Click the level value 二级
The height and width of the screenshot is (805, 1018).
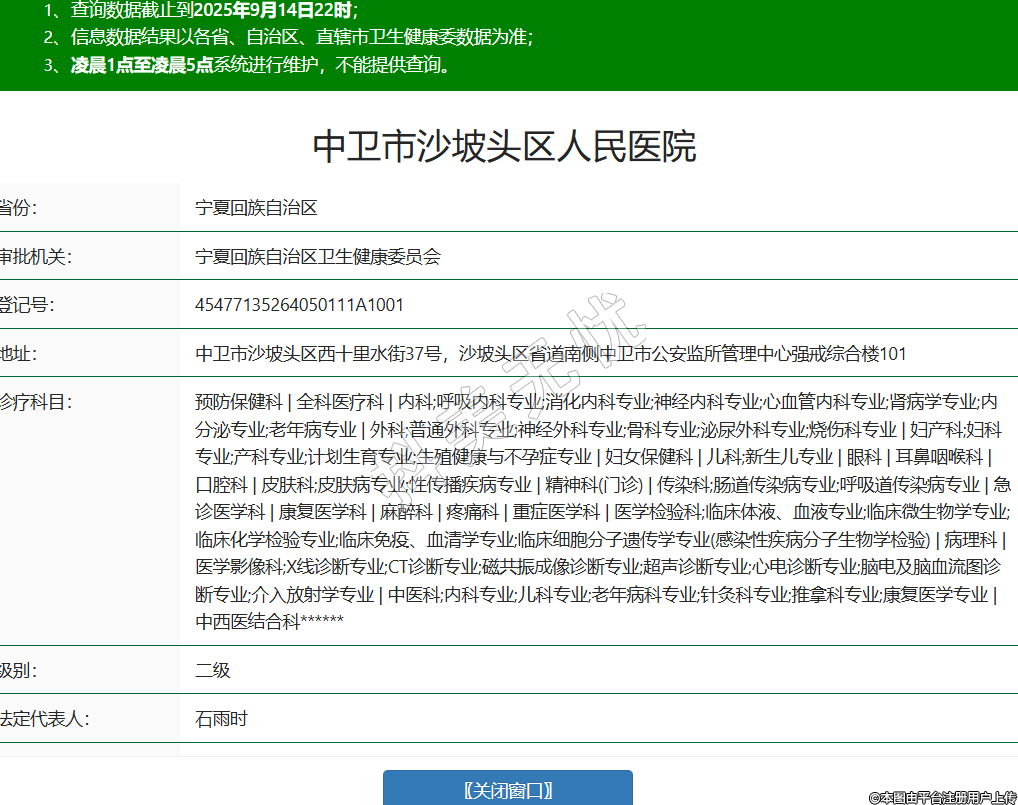(x=213, y=670)
